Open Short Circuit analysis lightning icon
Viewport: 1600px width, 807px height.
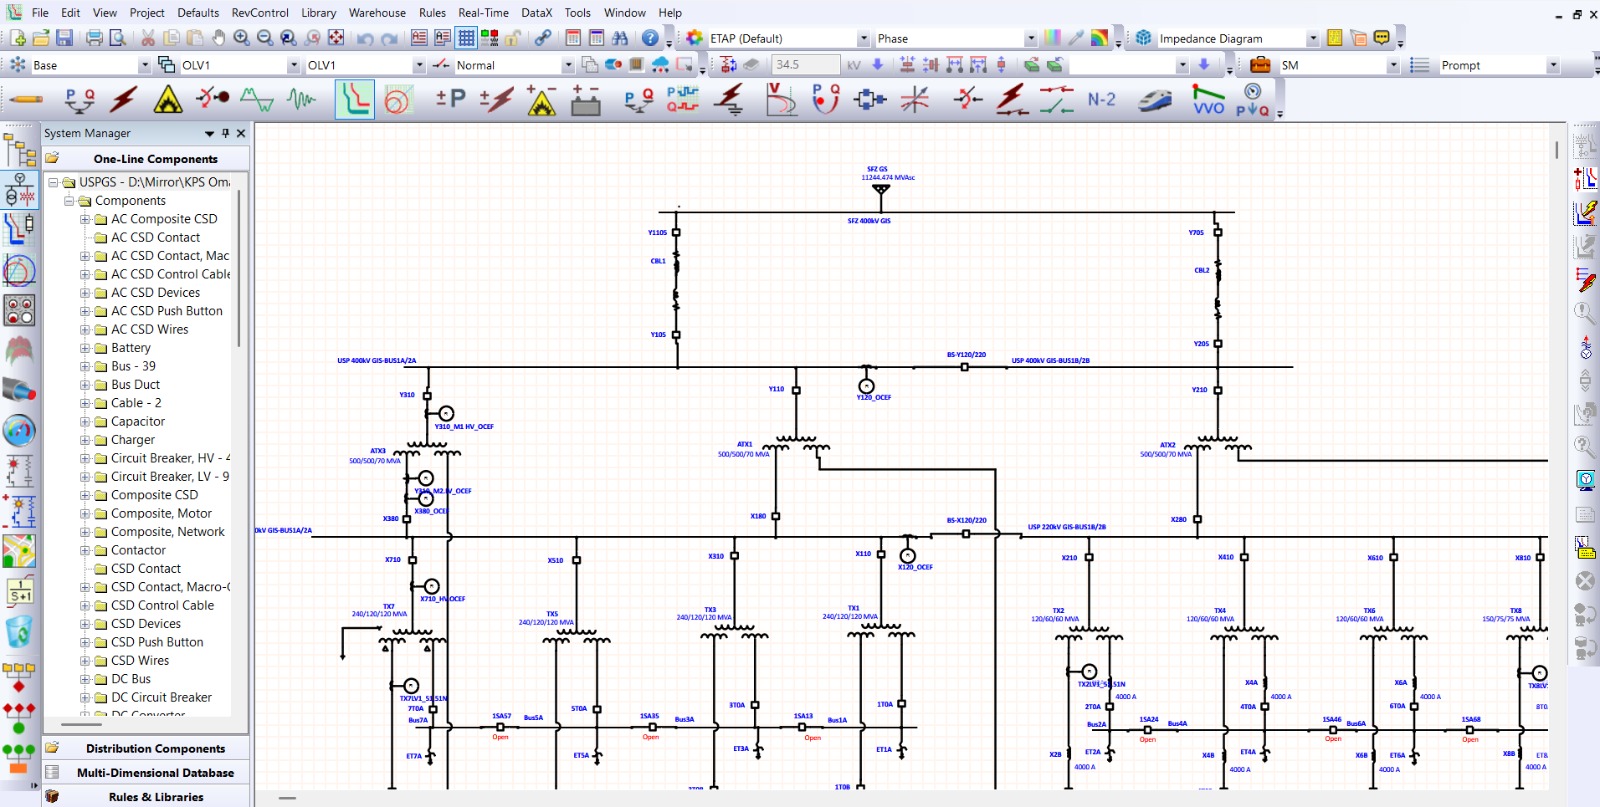[x=124, y=100]
